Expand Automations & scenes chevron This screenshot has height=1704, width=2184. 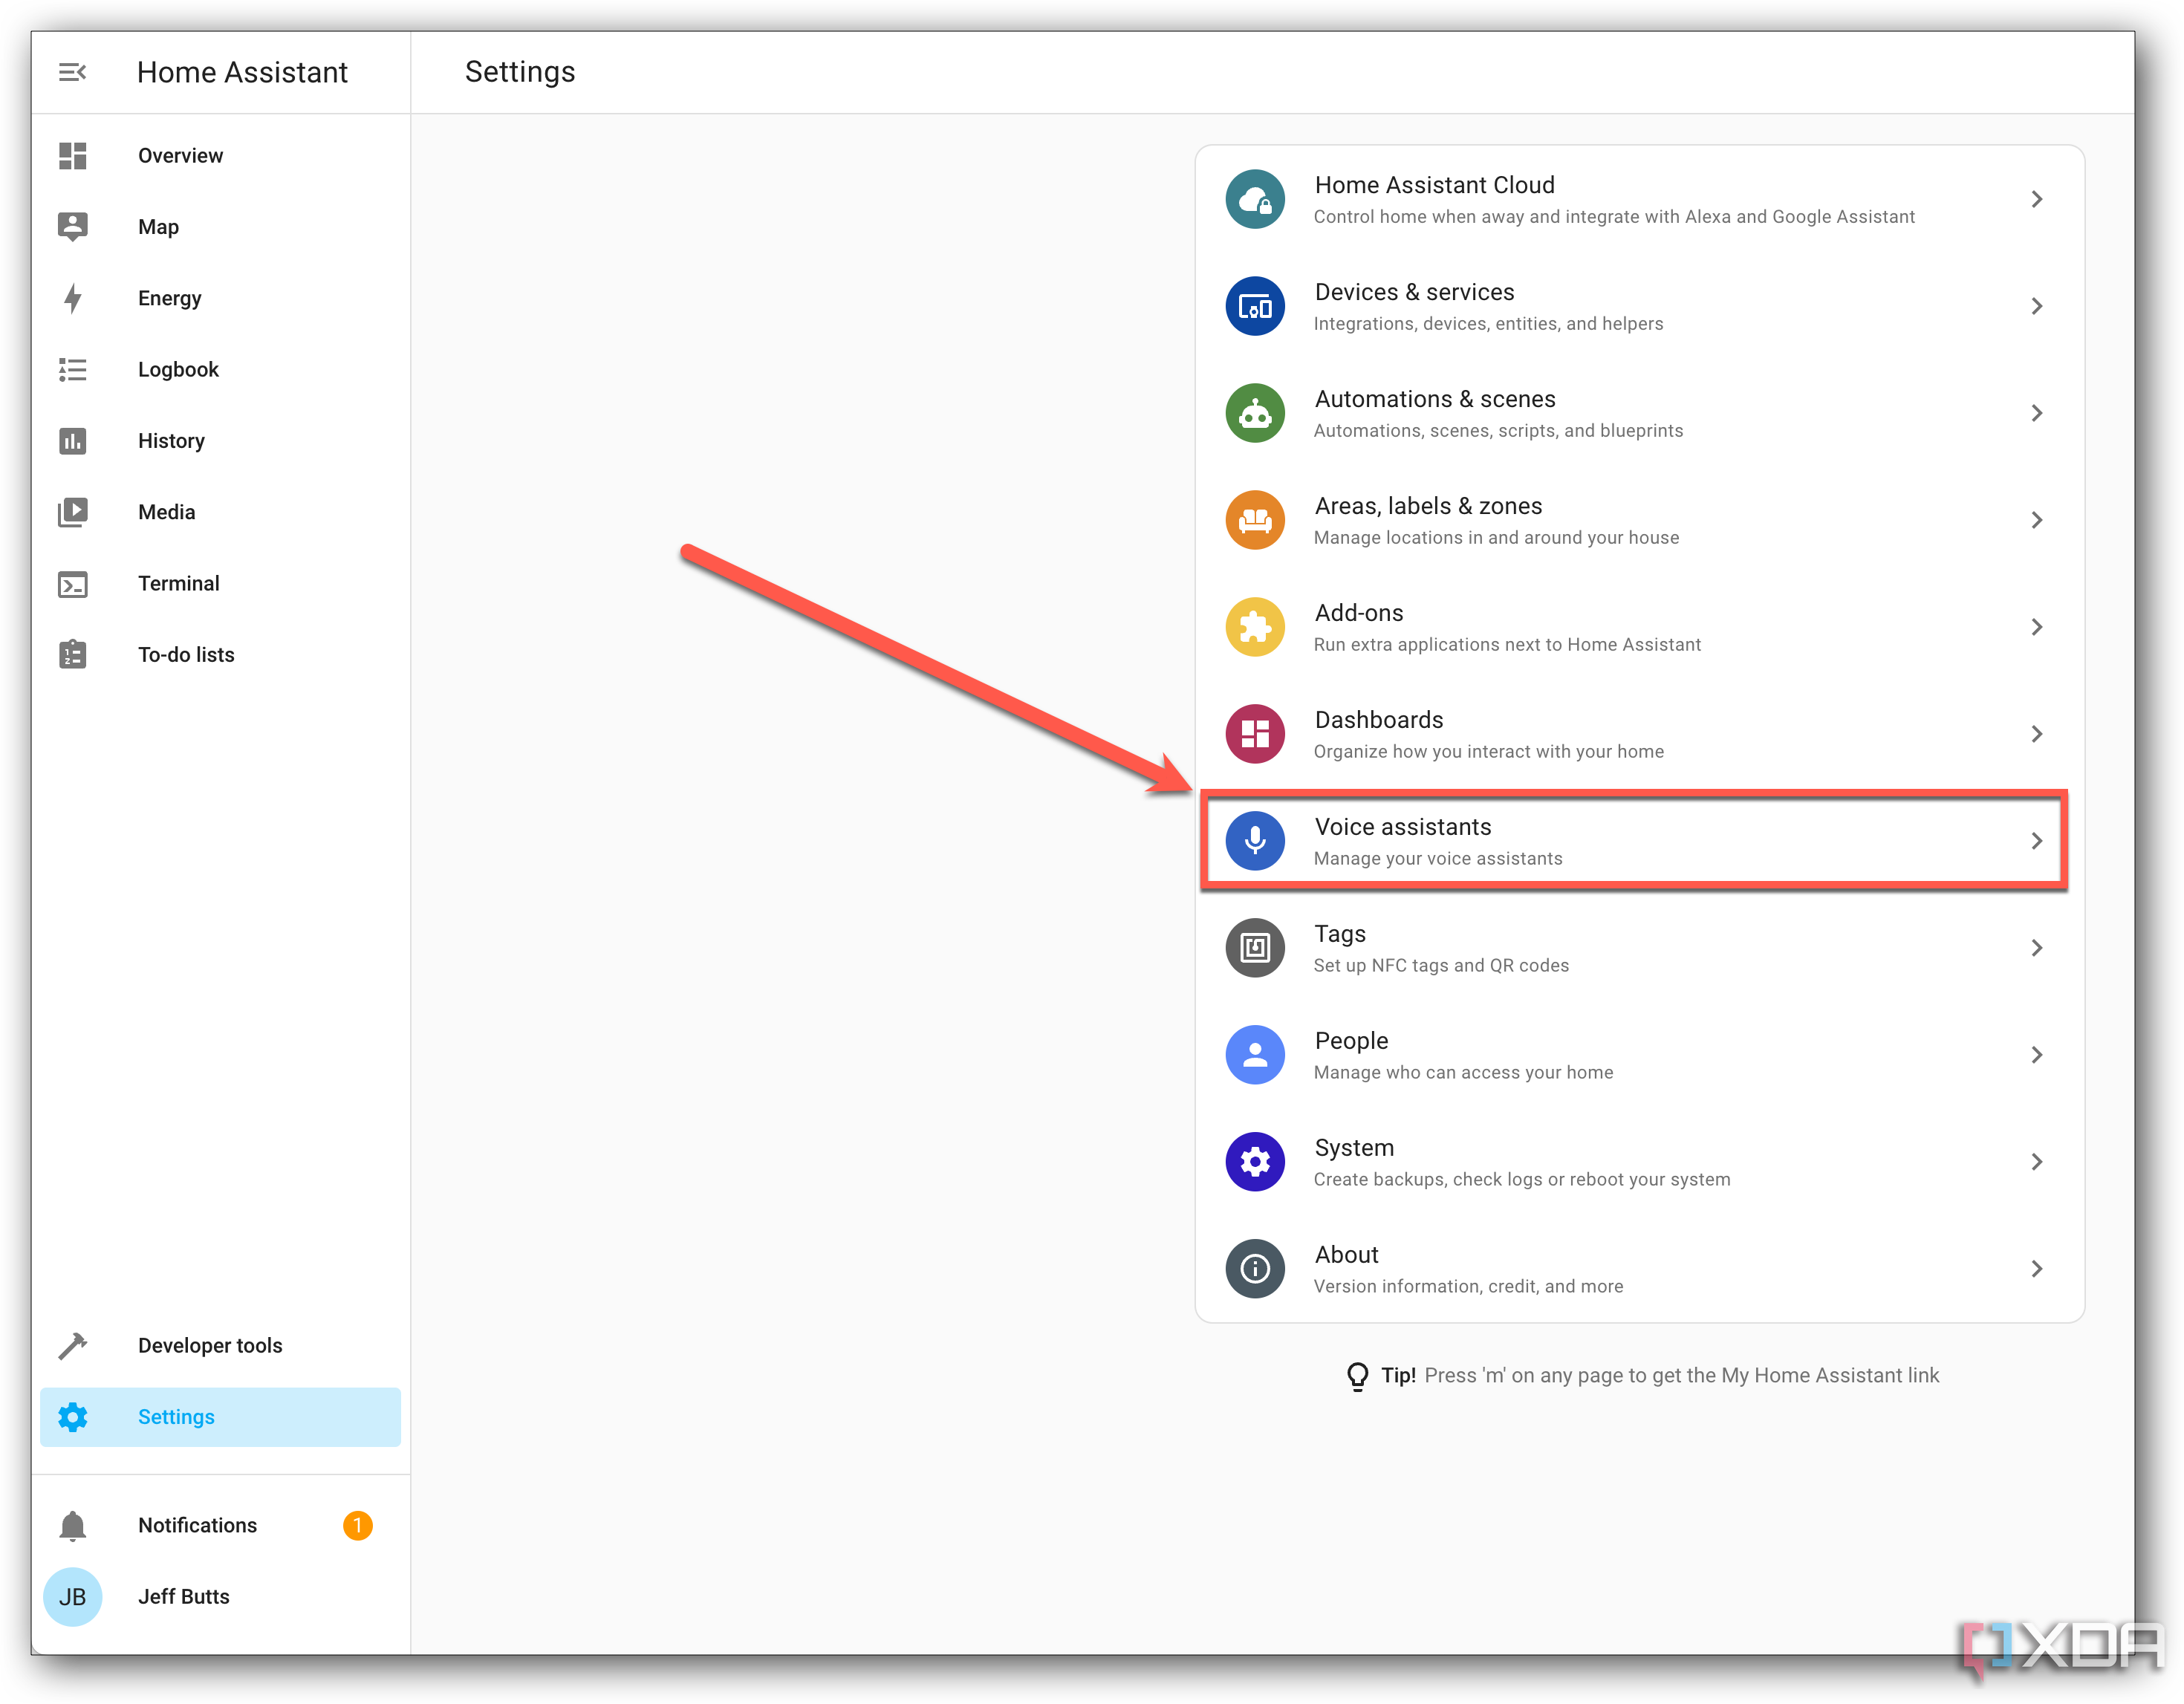tap(2037, 414)
